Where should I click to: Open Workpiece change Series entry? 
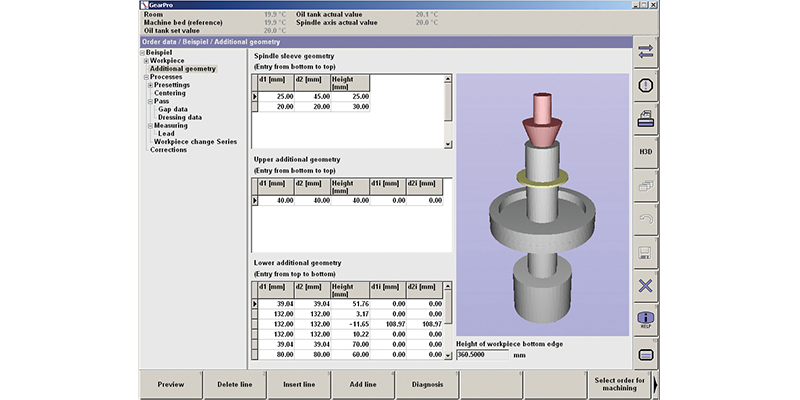tap(195, 142)
